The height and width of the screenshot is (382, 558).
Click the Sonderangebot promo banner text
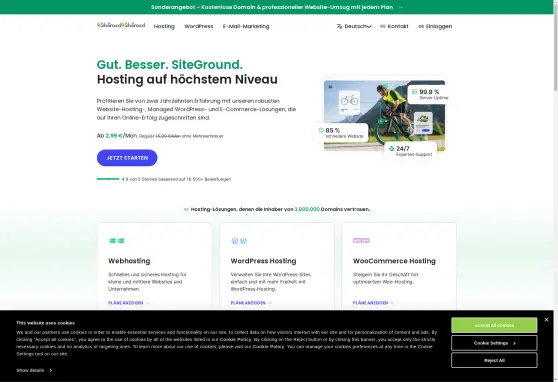pyautogui.click(x=272, y=7)
